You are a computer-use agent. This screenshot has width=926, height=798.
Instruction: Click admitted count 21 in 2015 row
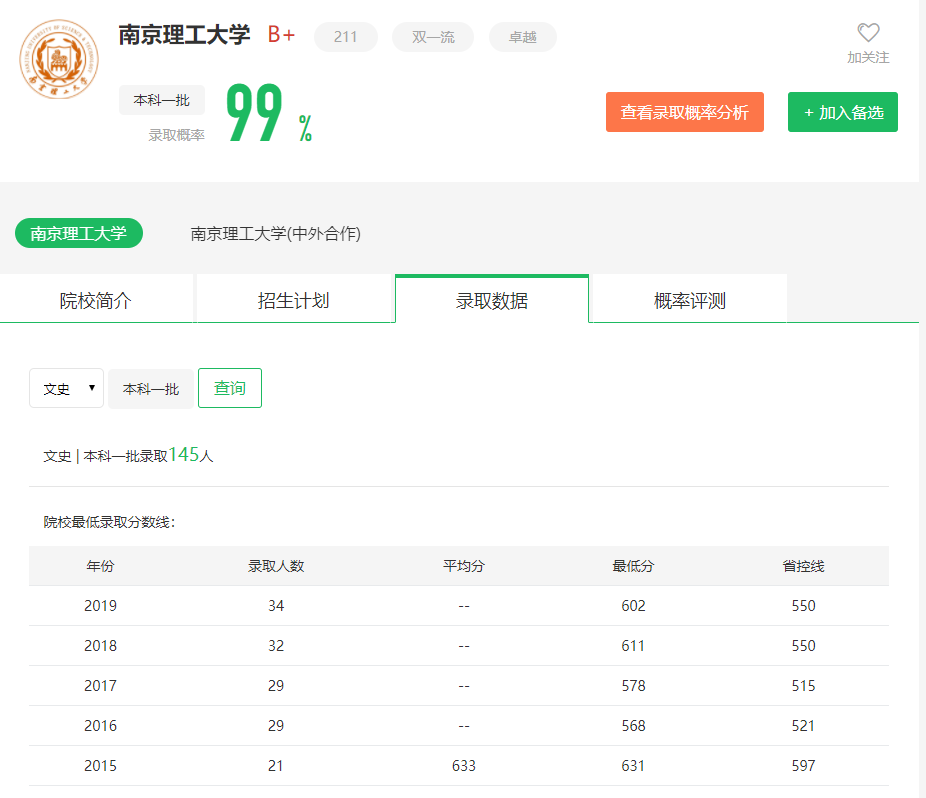(x=276, y=766)
